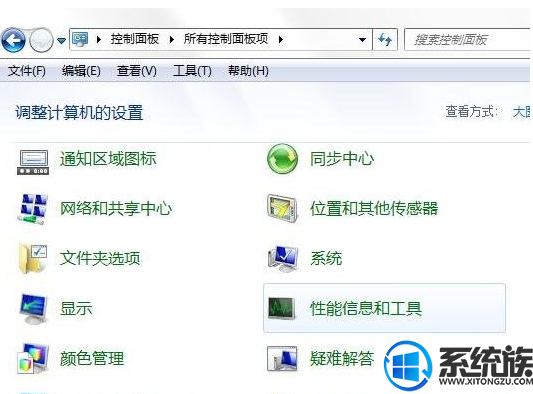
Task: Click the 性能信息和工具 icon
Action: pyautogui.click(x=281, y=308)
